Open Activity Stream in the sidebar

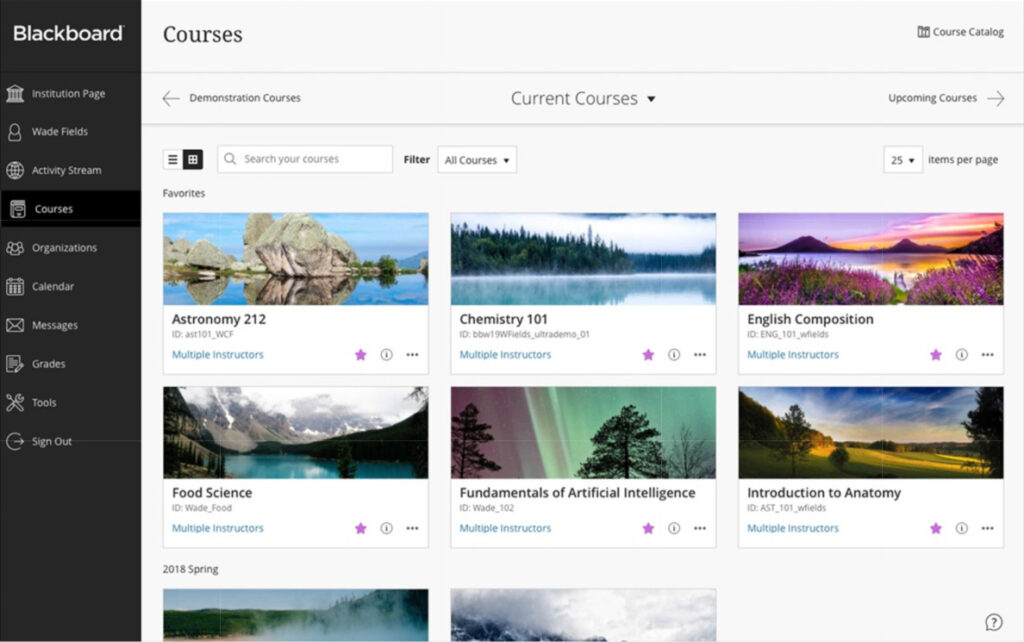coord(66,170)
